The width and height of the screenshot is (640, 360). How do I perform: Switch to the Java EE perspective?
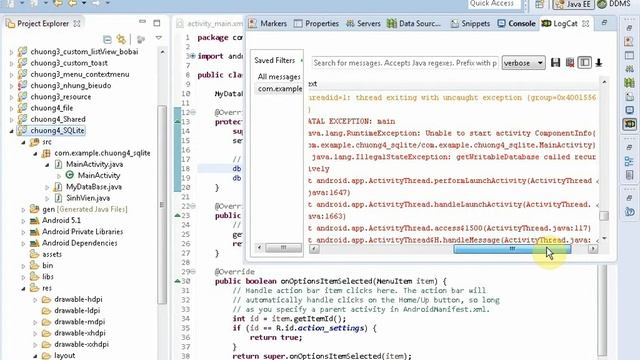pyautogui.click(x=573, y=4)
